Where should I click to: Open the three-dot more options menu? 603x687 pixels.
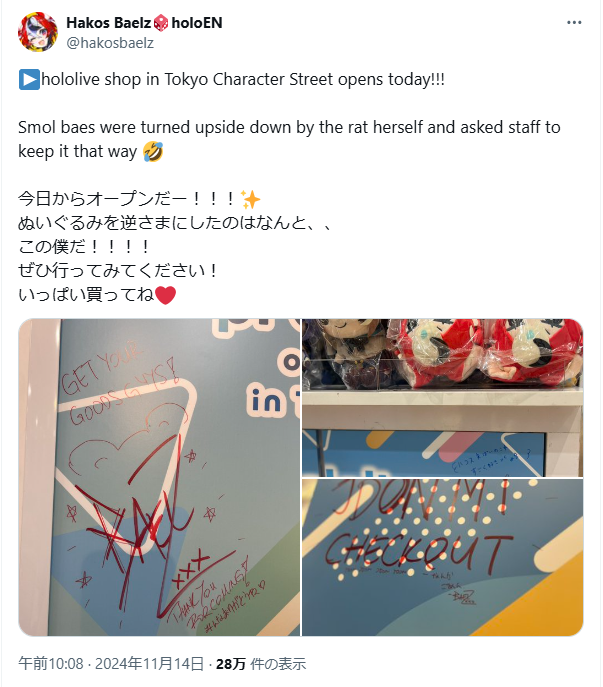(x=574, y=23)
